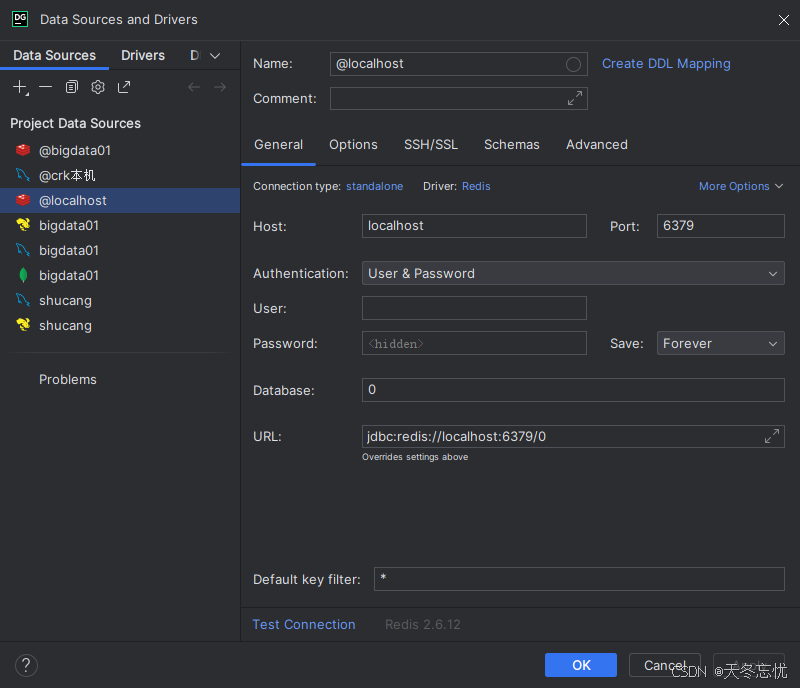
Task: Click Project Data Sources heading
Action: 76,124
